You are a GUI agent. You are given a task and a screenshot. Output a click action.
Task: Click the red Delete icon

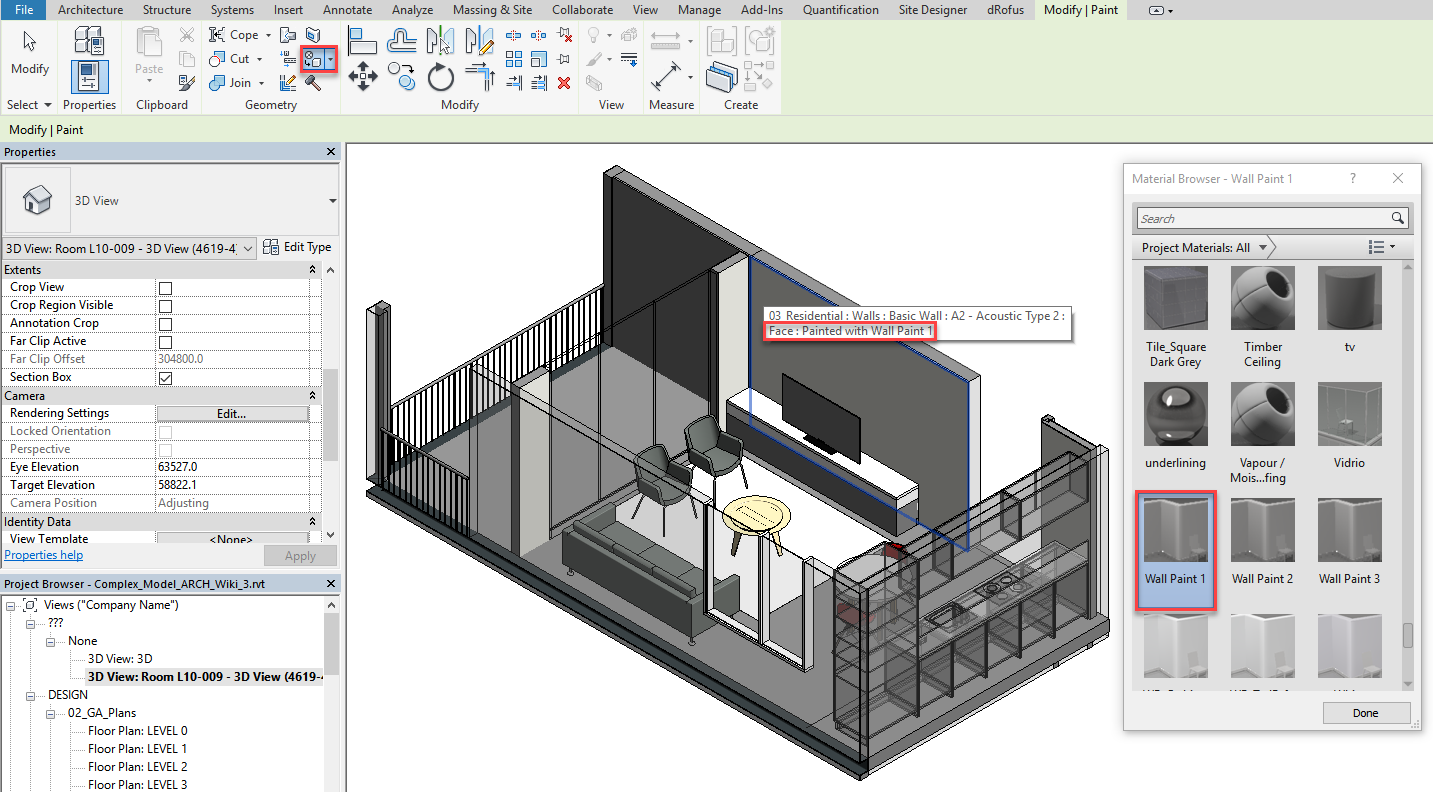(564, 83)
